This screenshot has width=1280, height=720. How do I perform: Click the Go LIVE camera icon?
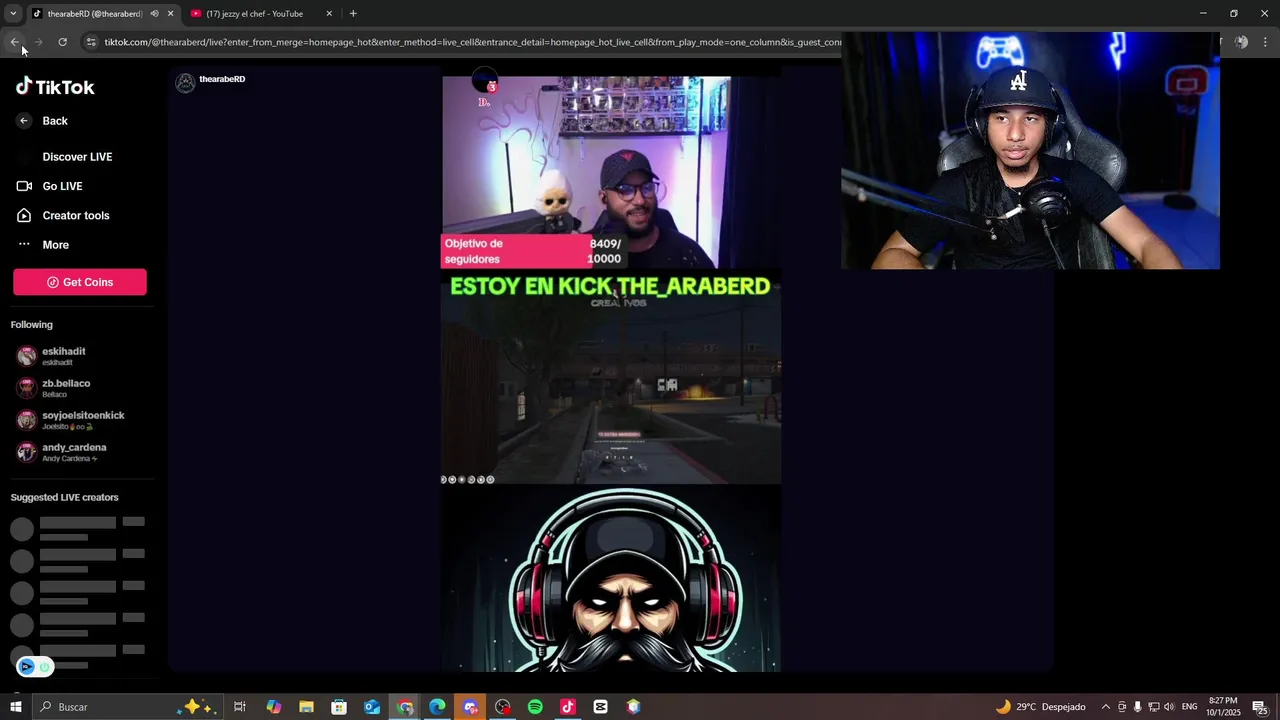pos(24,186)
